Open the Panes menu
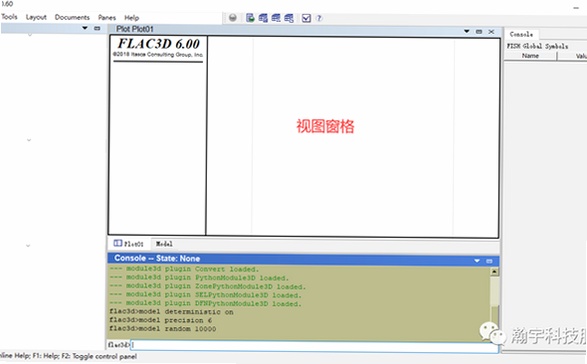The height and width of the screenshot is (364, 587). click(x=107, y=17)
